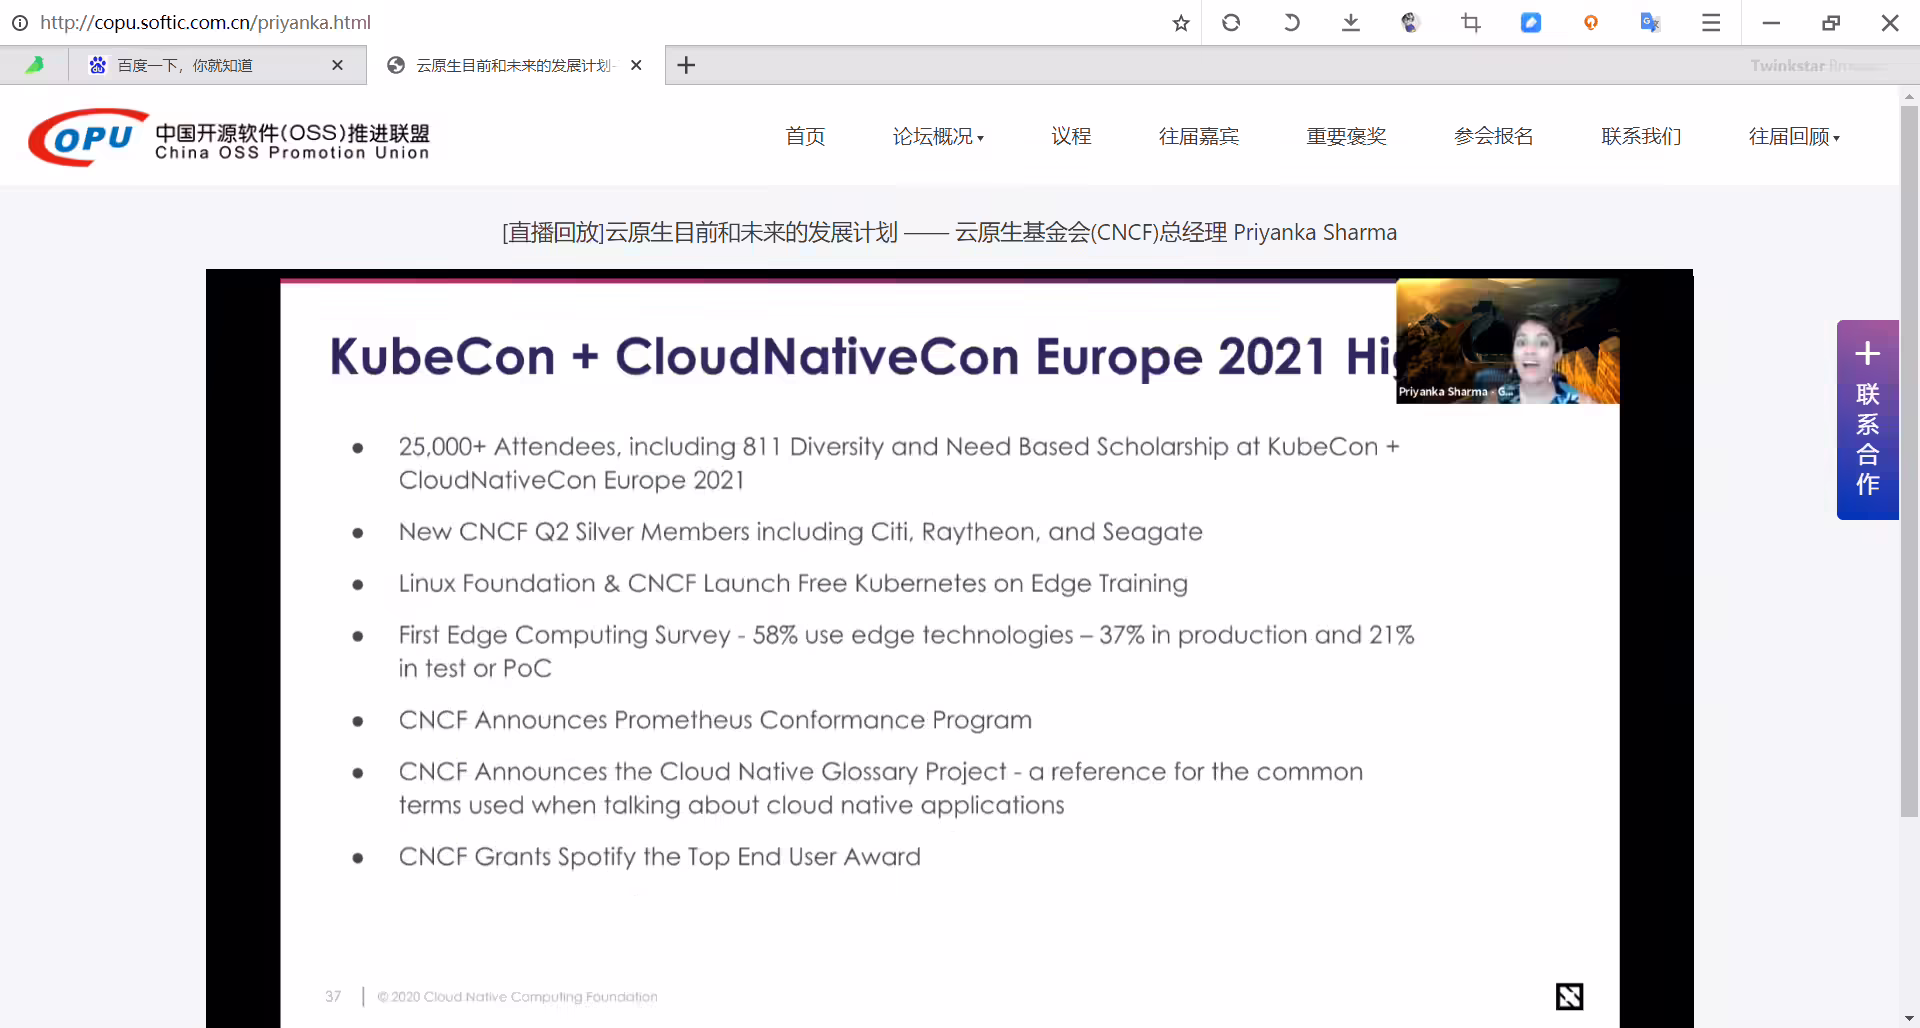Open the 议程 menu item
Screen dimensions: 1920x1028
1071,136
